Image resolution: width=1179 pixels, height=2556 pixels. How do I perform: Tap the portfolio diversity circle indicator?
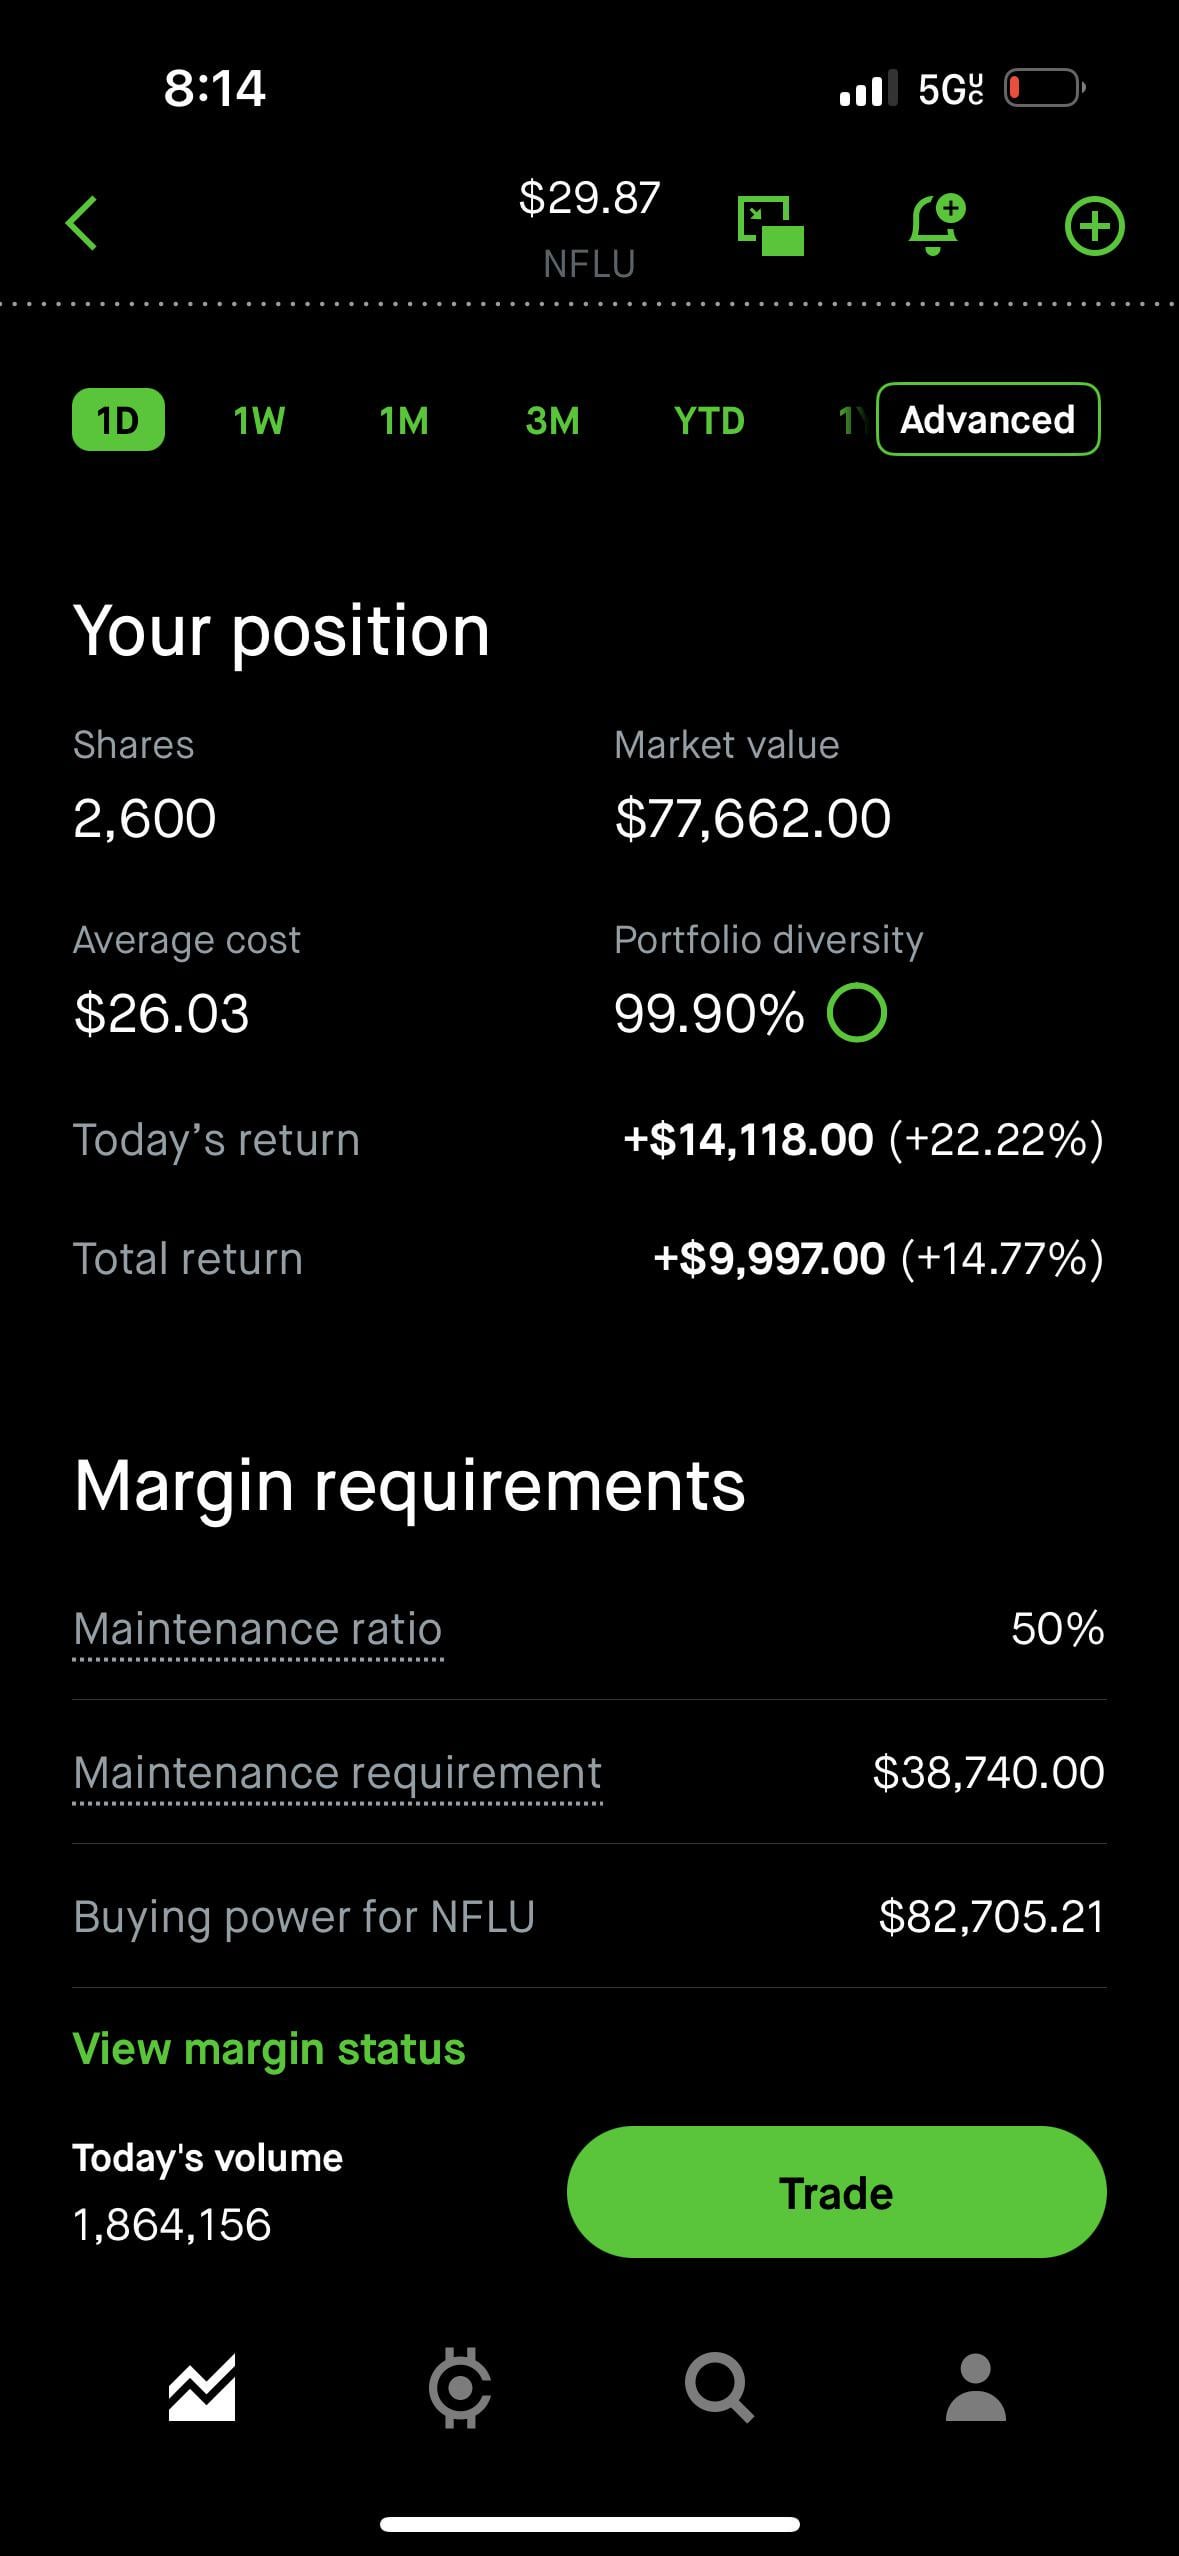click(x=857, y=1013)
